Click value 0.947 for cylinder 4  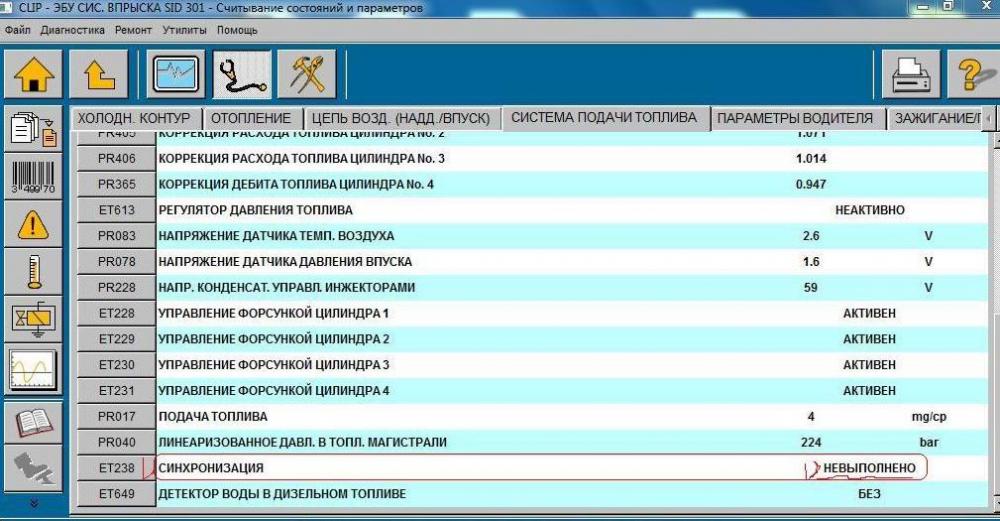pos(811,184)
